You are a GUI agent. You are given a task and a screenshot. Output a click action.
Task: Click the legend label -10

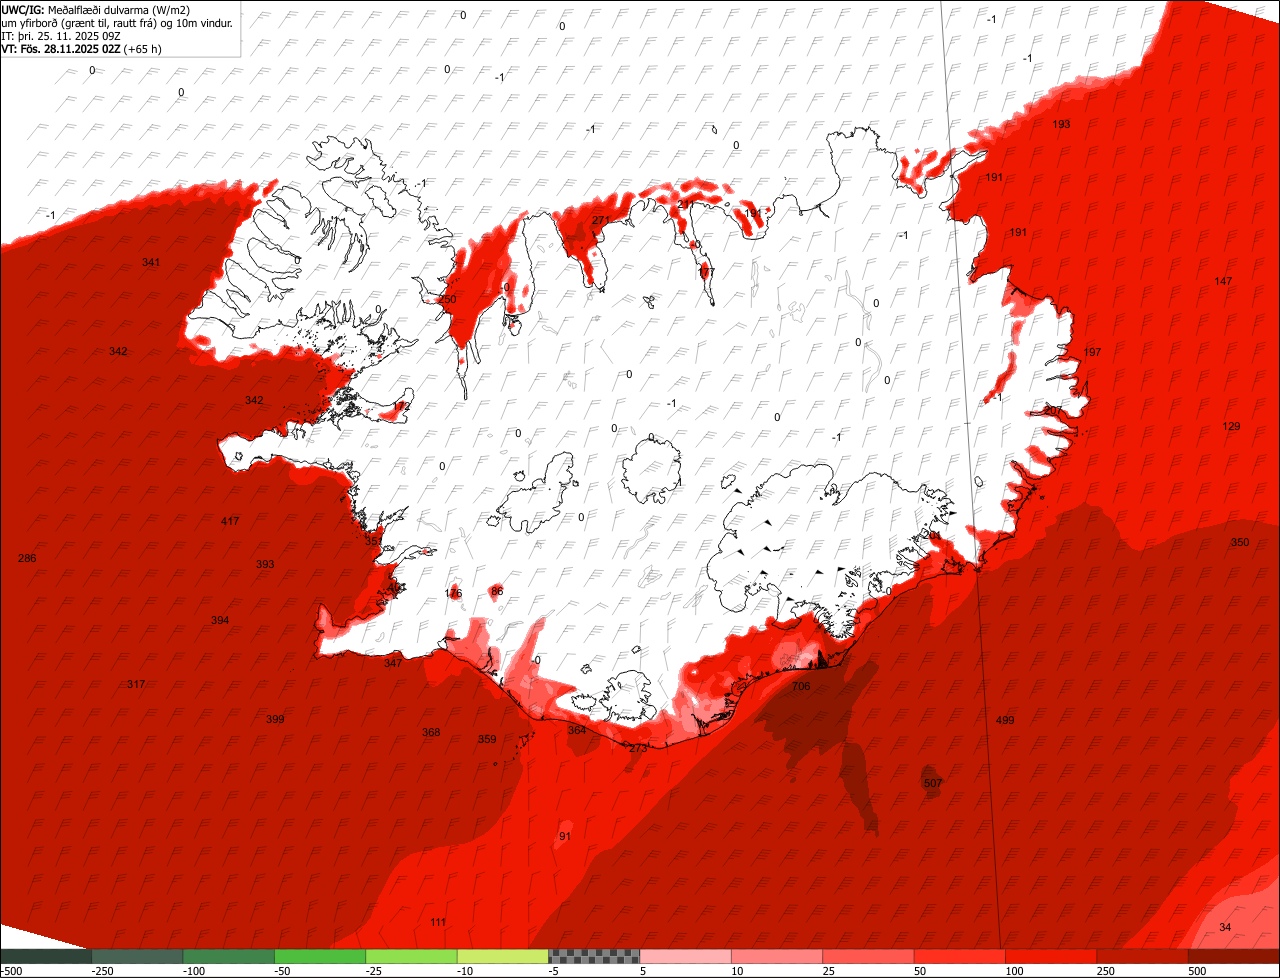click(x=467, y=971)
